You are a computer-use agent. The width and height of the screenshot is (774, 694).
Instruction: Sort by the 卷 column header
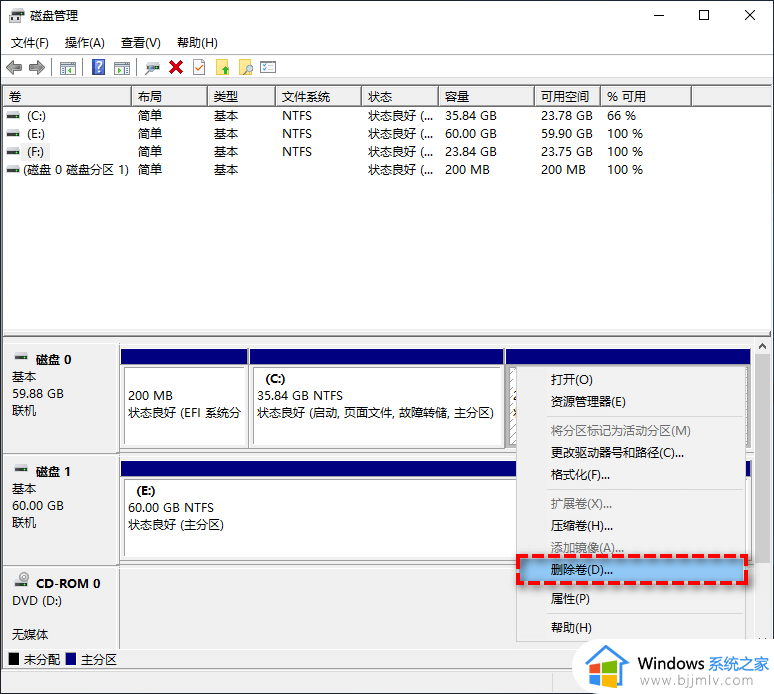pyautogui.click(x=67, y=96)
